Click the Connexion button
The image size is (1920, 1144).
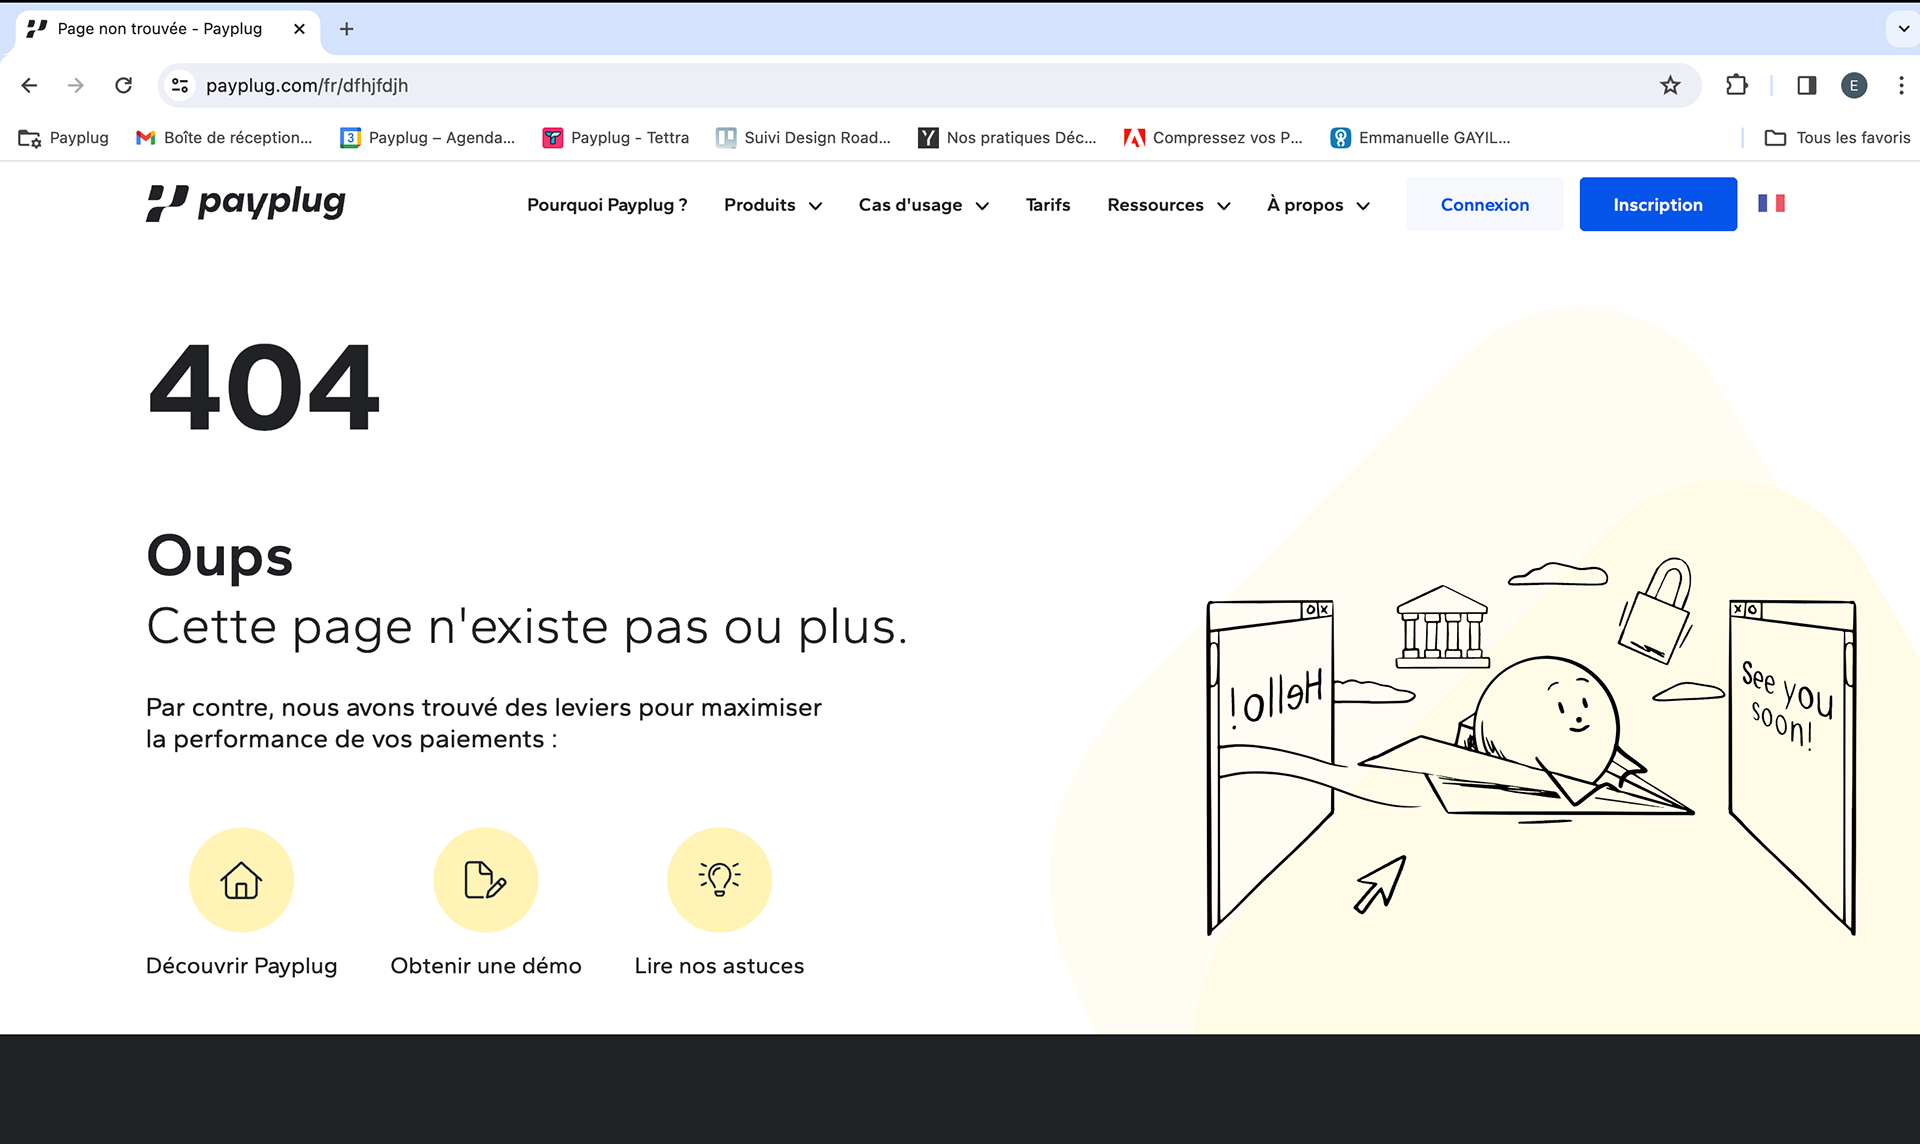[1485, 204]
